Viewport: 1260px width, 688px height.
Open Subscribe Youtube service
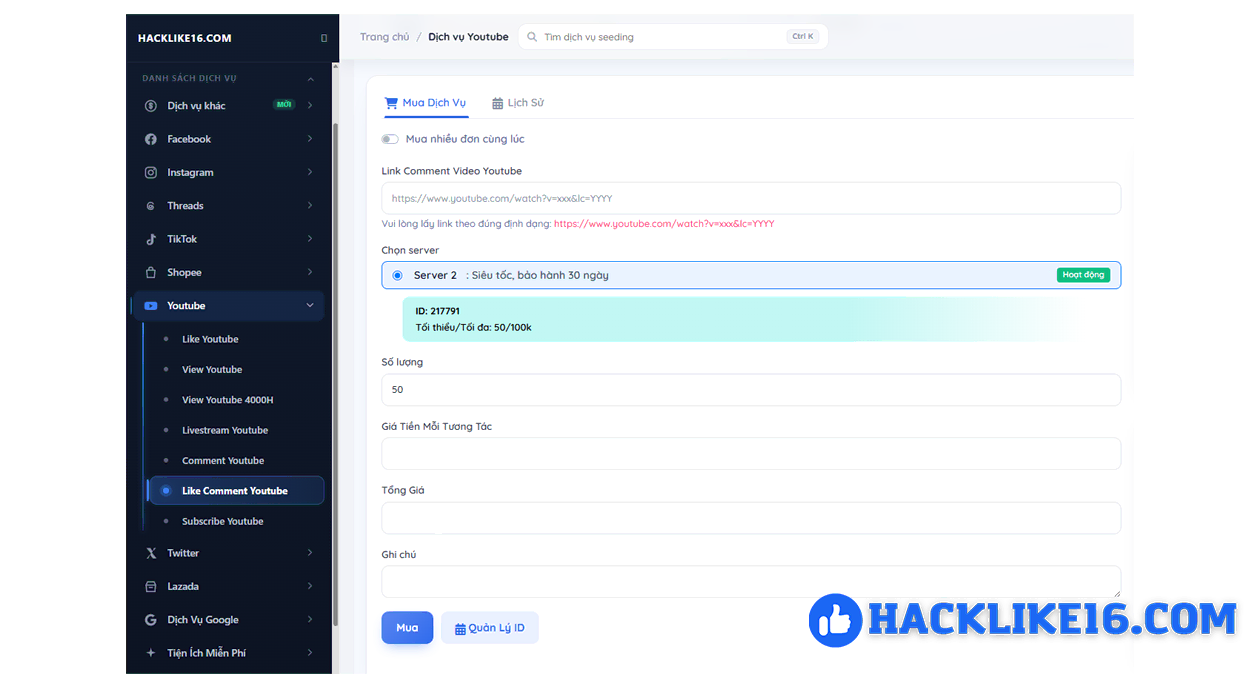tap(223, 521)
